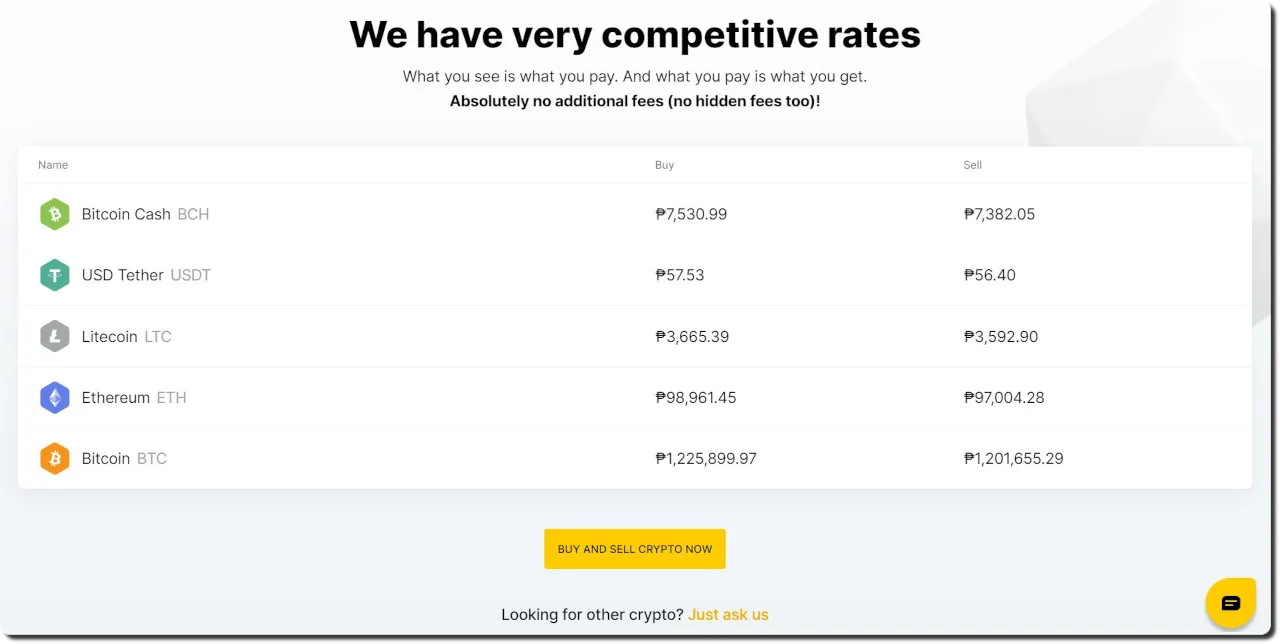
Task: Select the USD Tether USDT name label
Action: tap(146, 275)
